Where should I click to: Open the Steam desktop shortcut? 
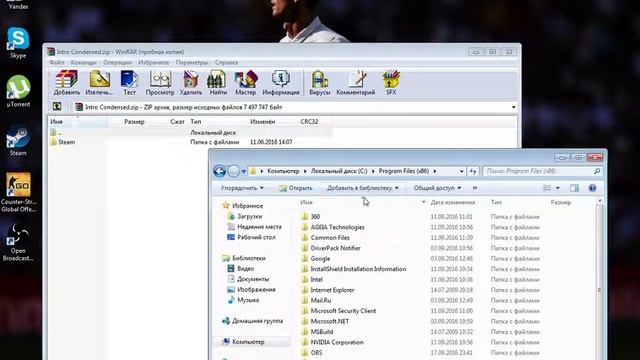[18, 141]
